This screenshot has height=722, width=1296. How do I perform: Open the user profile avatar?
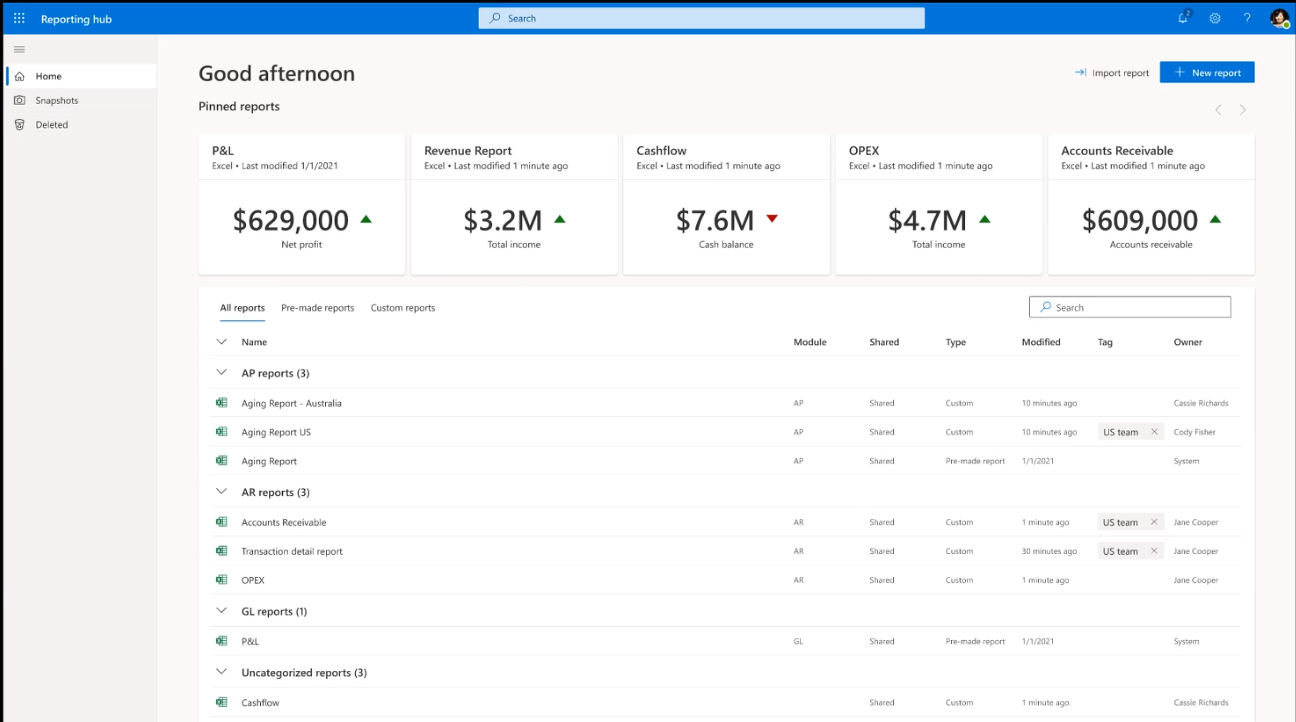(x=1278, y=18)
